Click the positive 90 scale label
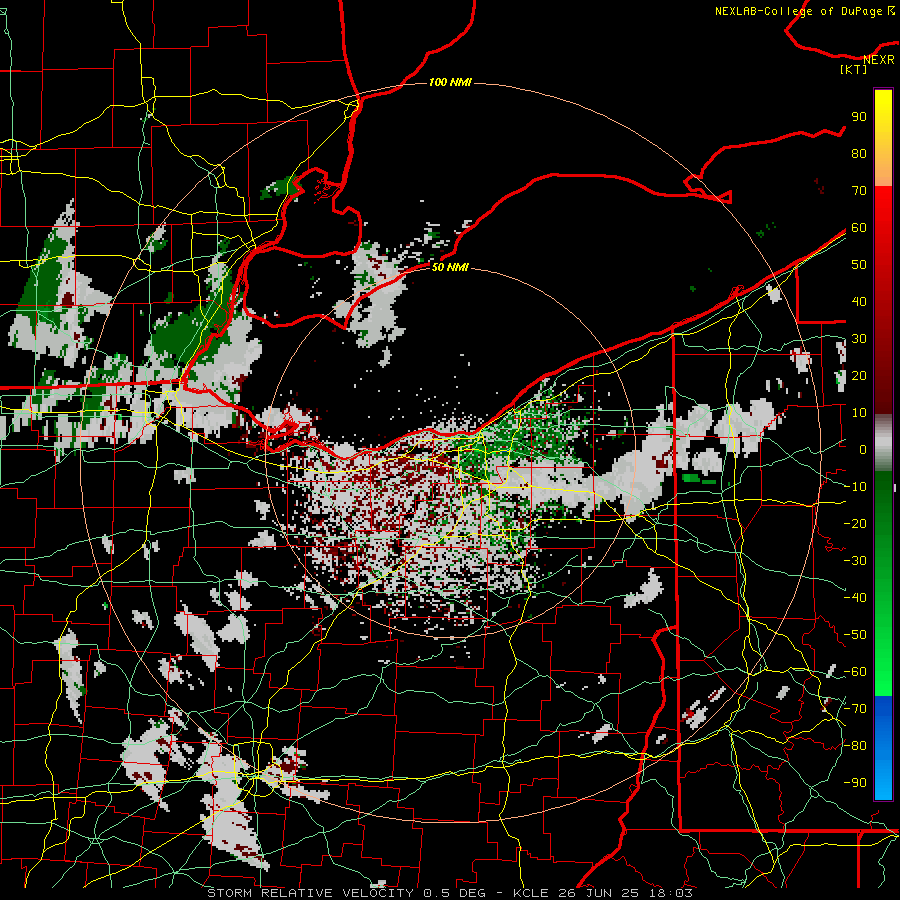 859,116
